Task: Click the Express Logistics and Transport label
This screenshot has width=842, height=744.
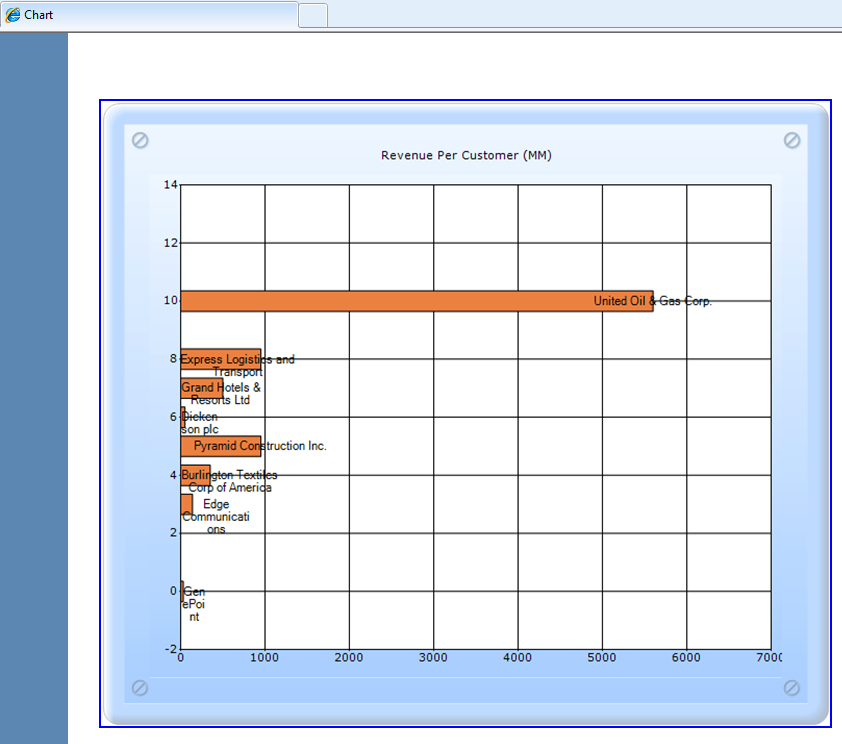Action: (x=237, y=366)
